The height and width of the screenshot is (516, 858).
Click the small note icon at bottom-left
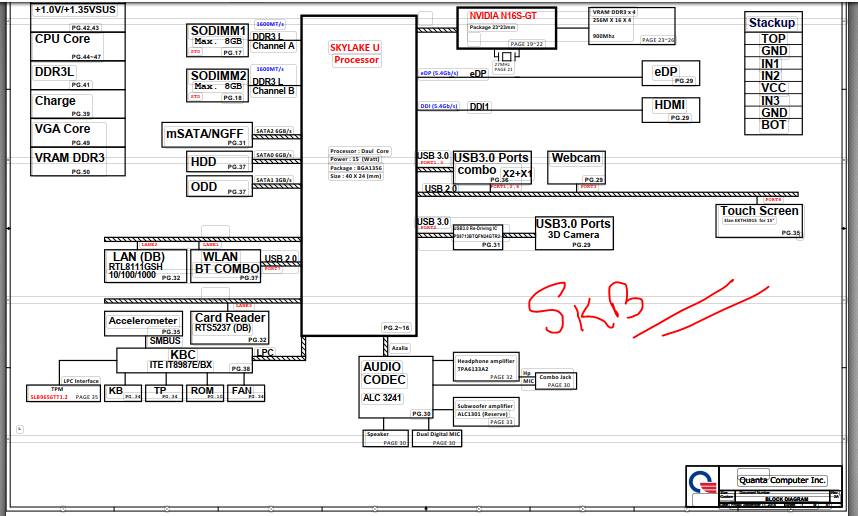click(20, 429)
